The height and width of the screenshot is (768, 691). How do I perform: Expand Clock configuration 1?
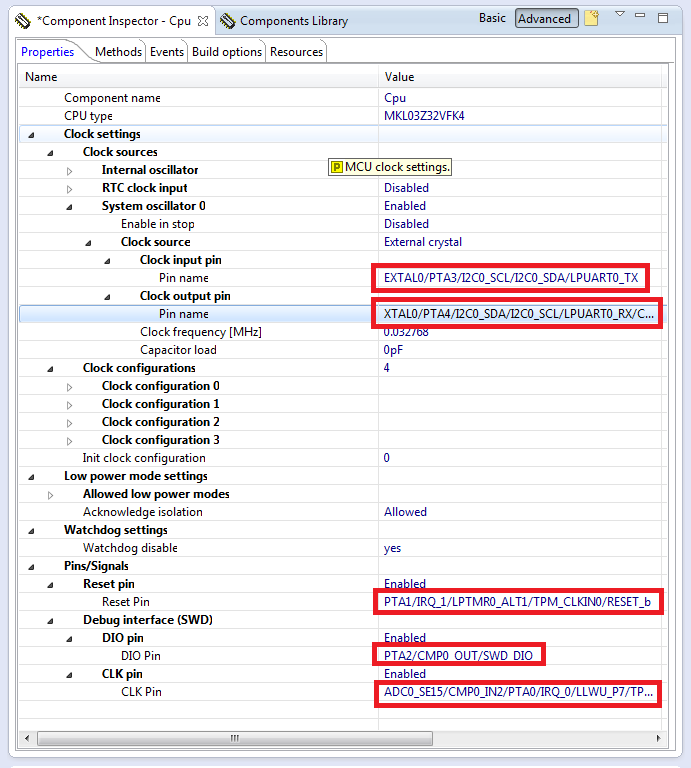(x=70, y=405)
